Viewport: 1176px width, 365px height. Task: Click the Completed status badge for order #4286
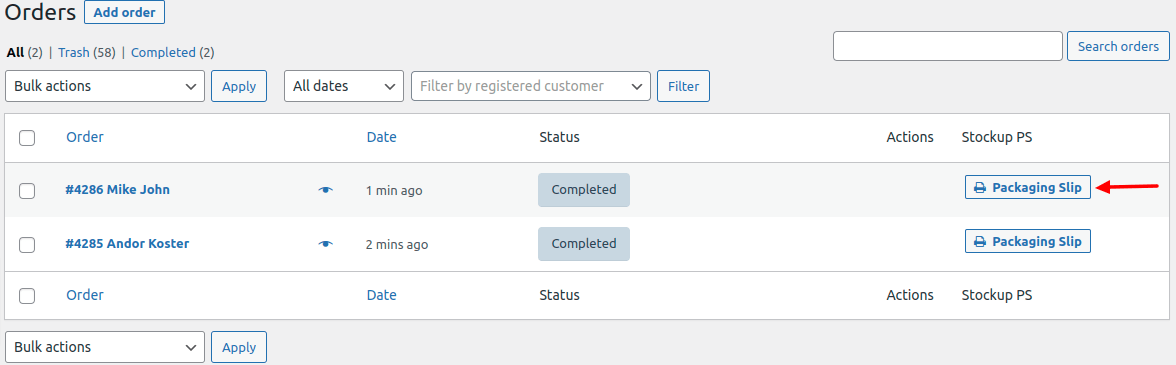[584, 190]
